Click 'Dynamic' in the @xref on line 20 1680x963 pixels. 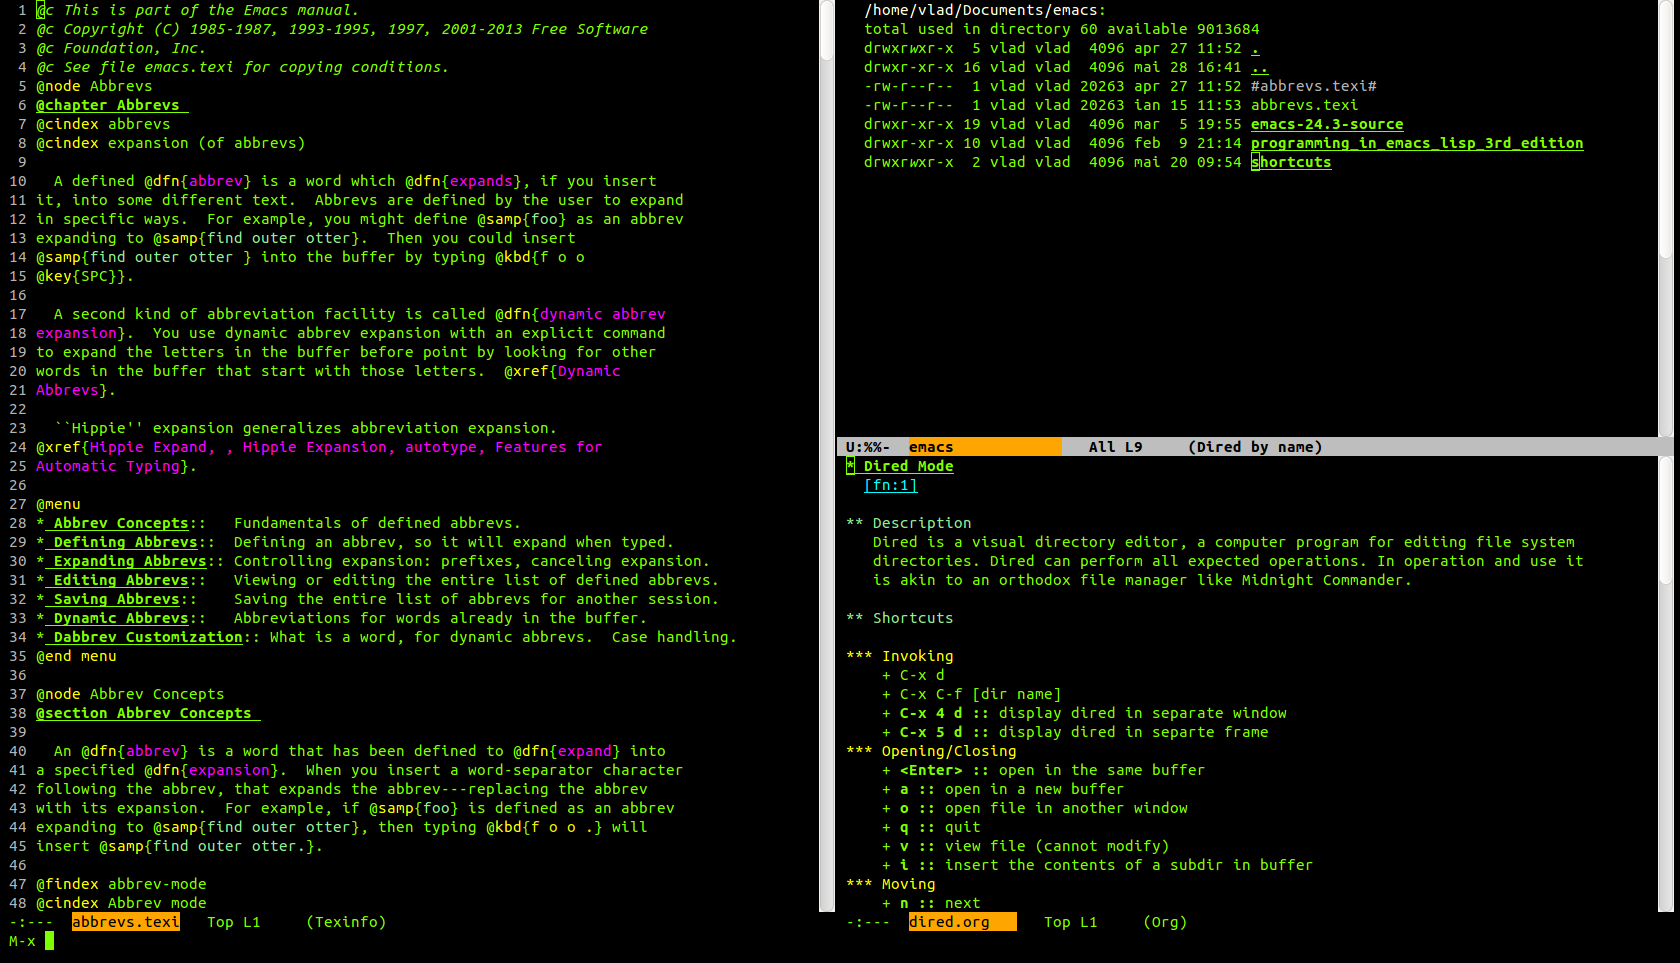coord(589,371)
